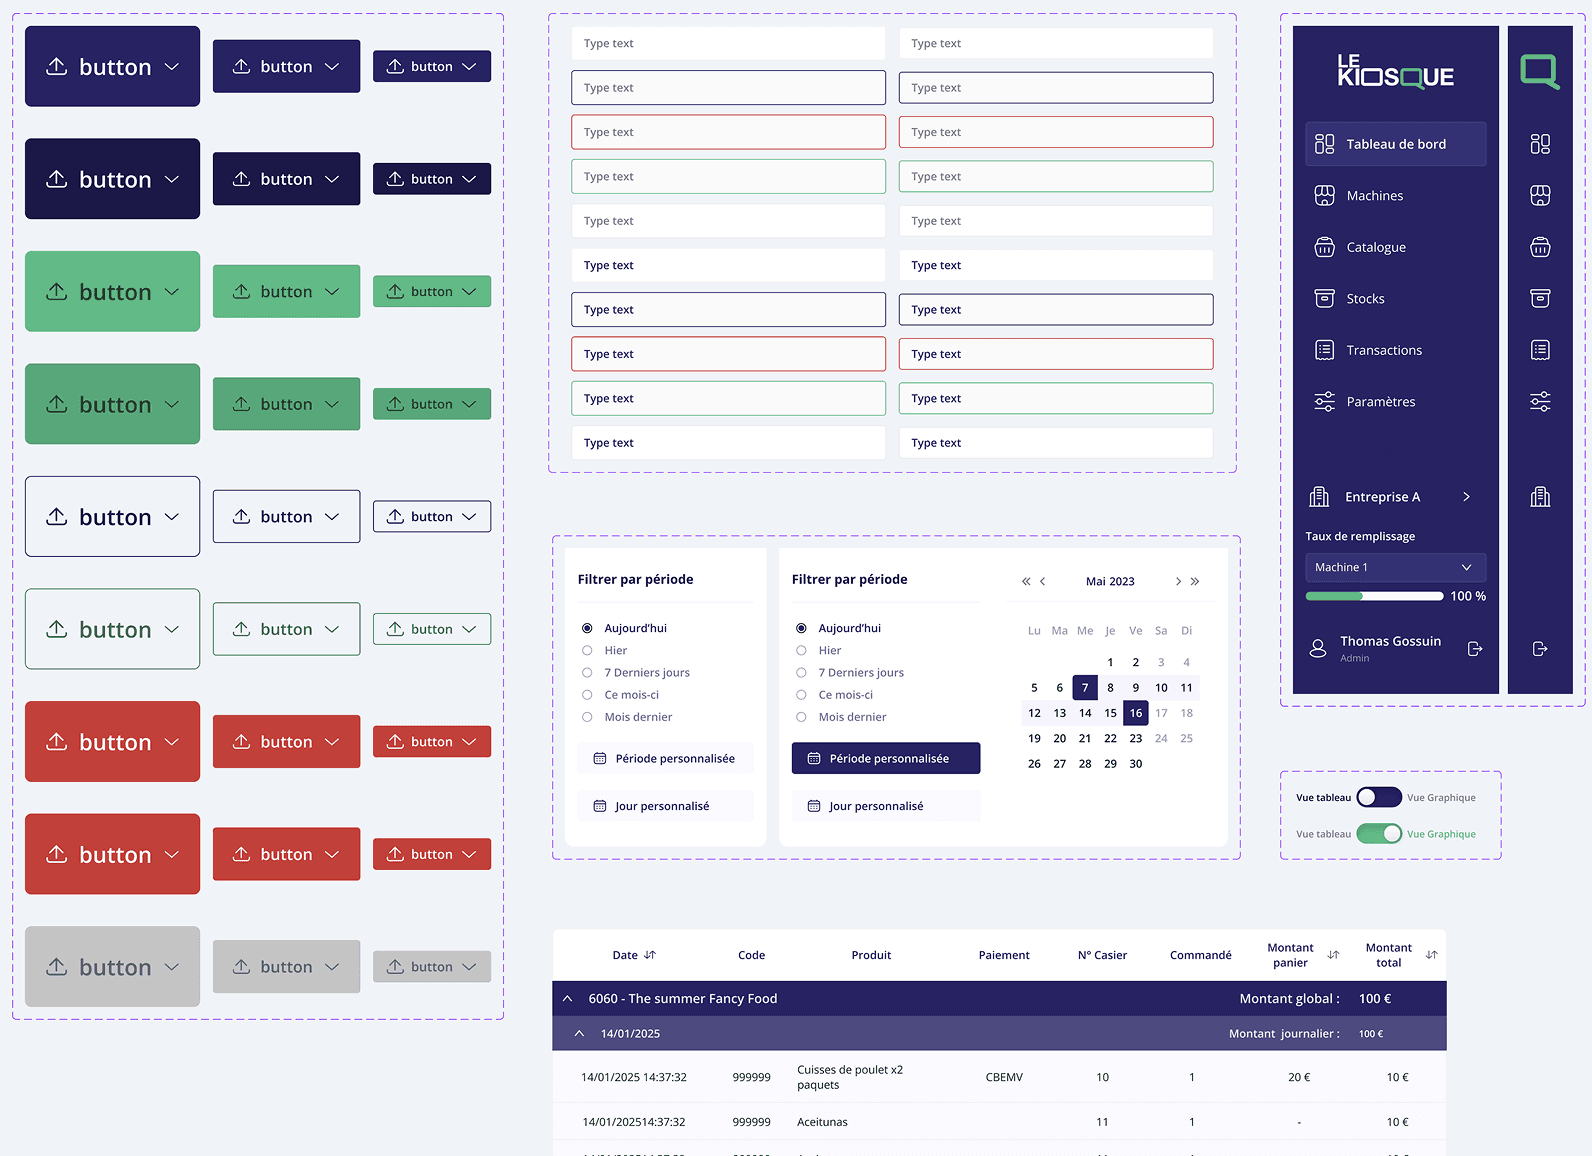Viewport: 1592px width, 1156px height.
Task: Turn off the green Vue Graphique switch
Action: [x=1379, y=834]
